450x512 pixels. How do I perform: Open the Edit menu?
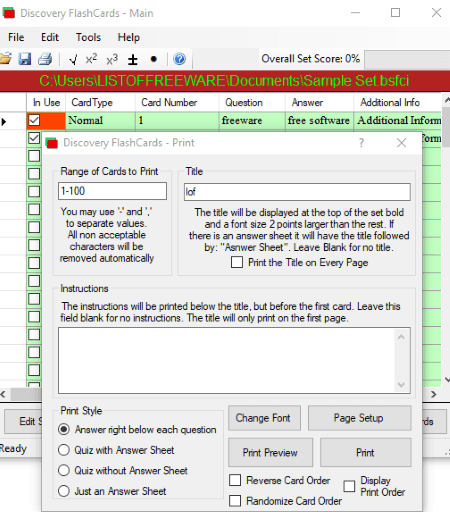point(50,37)
